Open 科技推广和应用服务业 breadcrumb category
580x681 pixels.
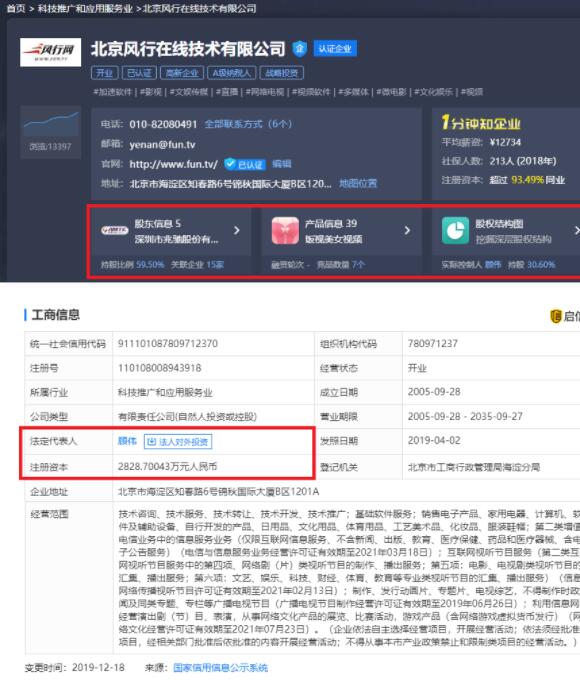tap(85, 8)
